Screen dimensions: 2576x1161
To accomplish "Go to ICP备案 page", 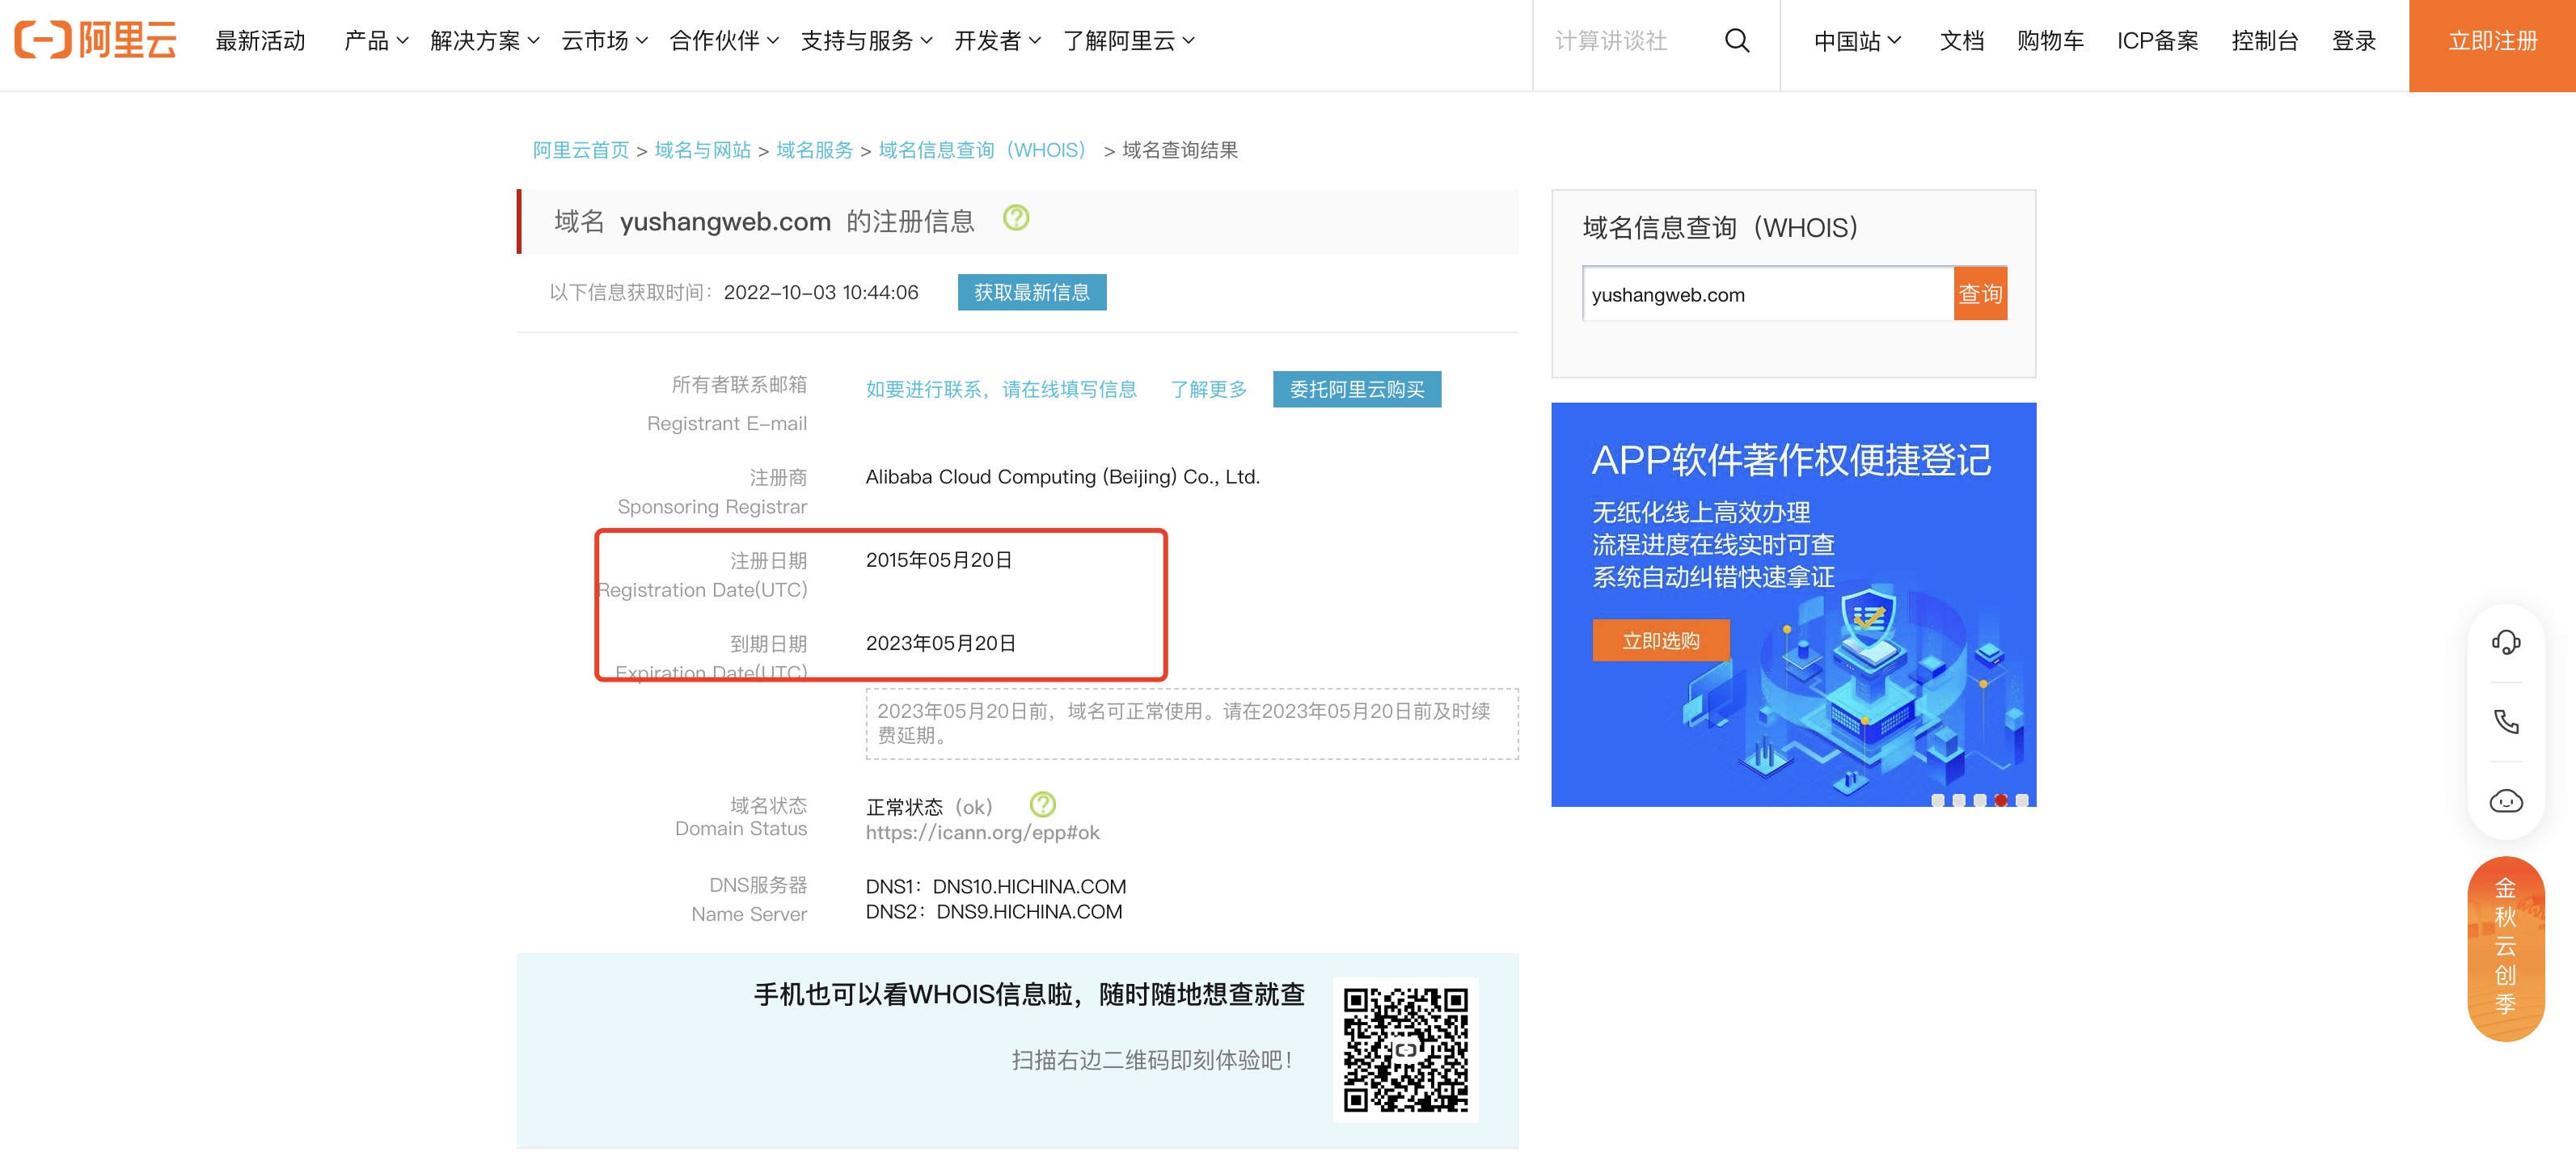I will click(x=2157, y=41).
